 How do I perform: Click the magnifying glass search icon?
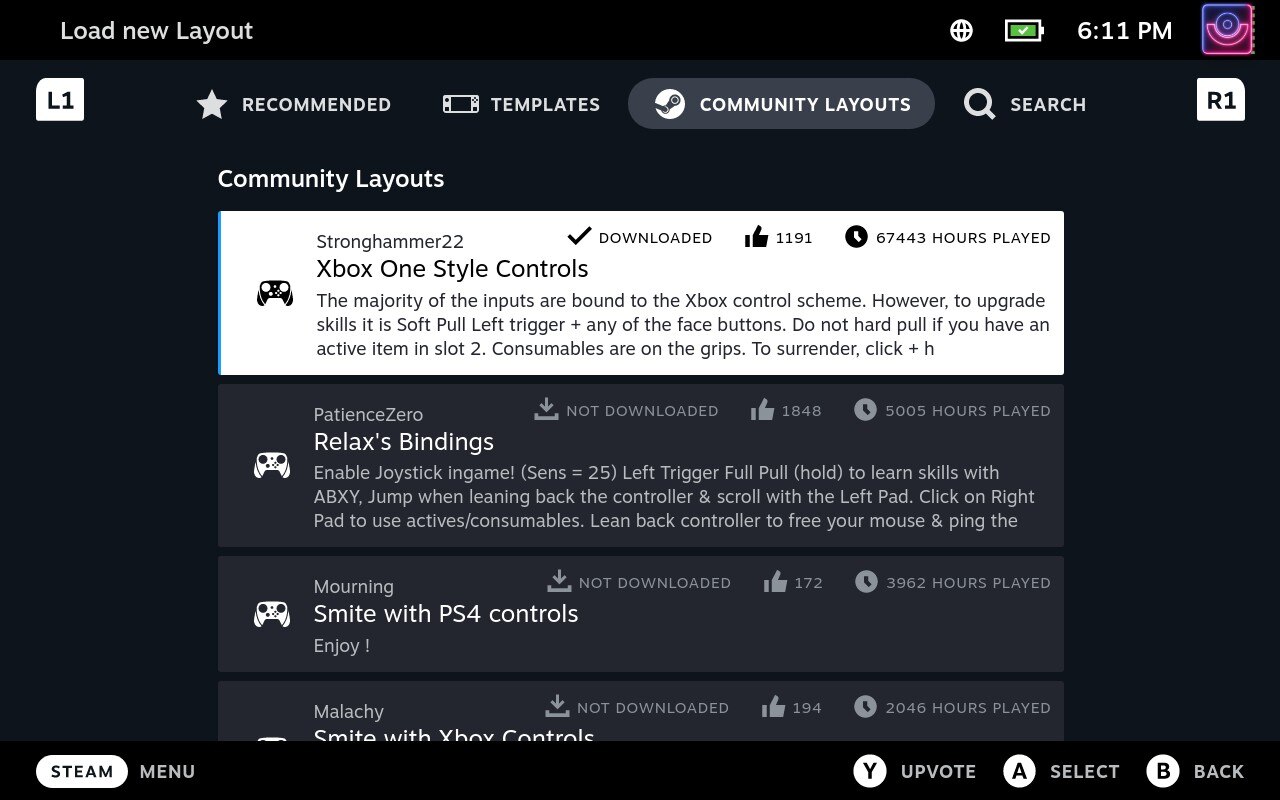coord(980,104)
